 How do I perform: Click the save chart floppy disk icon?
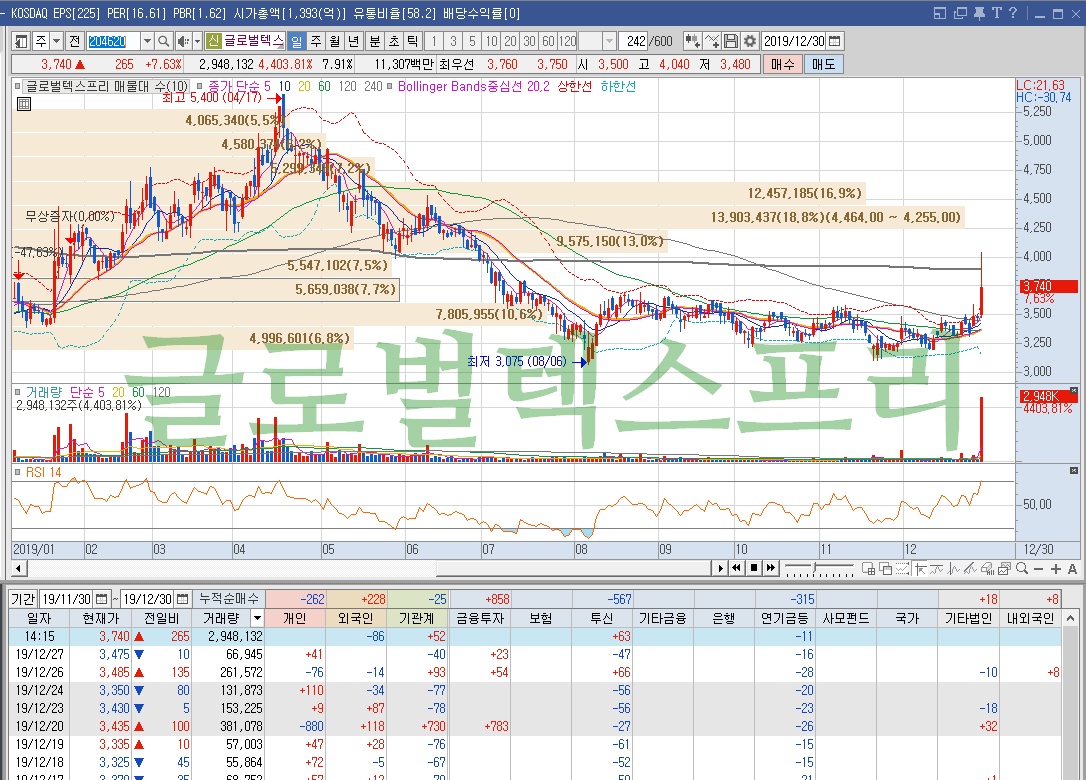coord(731,42)
